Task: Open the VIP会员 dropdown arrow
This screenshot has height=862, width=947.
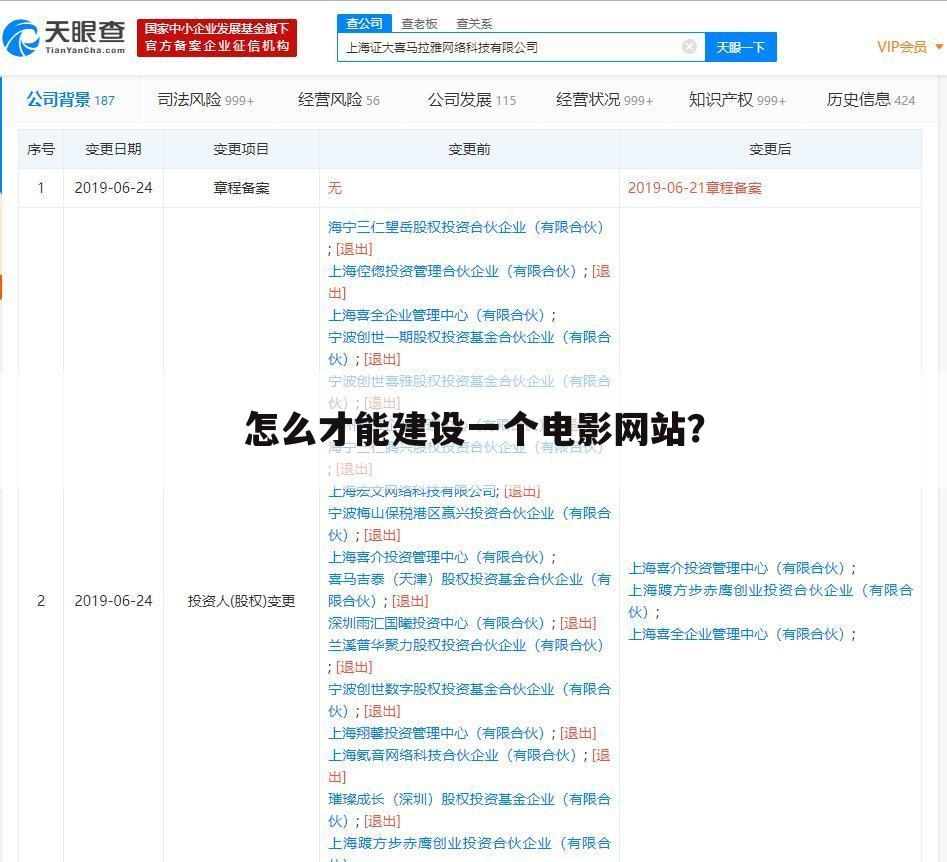Action: (939, 47)
